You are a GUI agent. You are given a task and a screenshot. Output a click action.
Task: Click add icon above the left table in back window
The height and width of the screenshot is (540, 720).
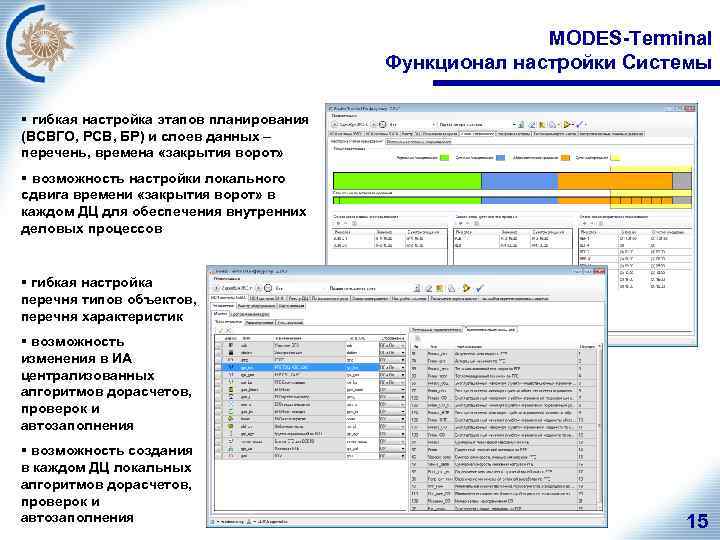tap(338, 223)
